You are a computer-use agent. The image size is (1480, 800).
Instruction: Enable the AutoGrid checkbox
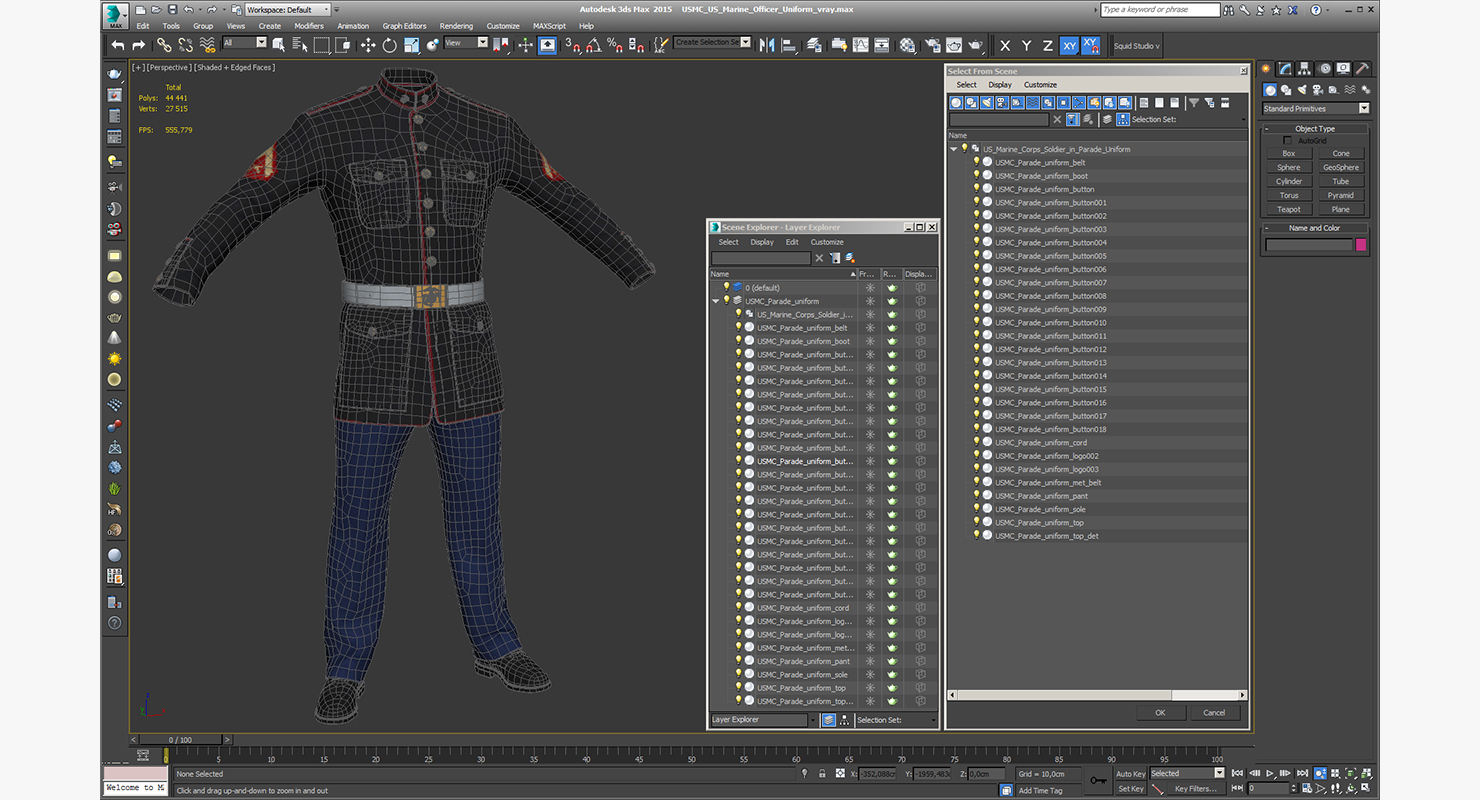pos(1288,141)
